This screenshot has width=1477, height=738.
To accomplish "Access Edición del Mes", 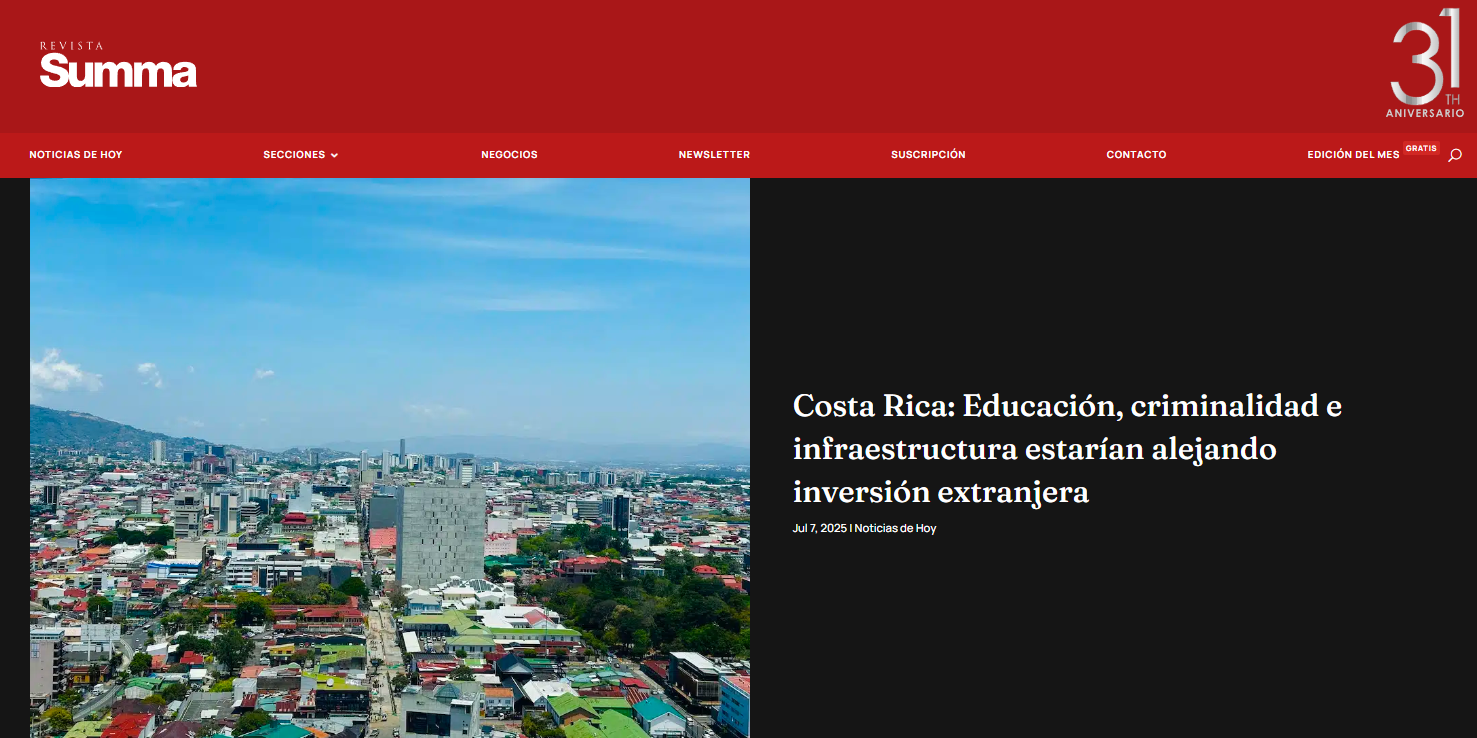I will pyautogui.click(x=1353, y=155).
